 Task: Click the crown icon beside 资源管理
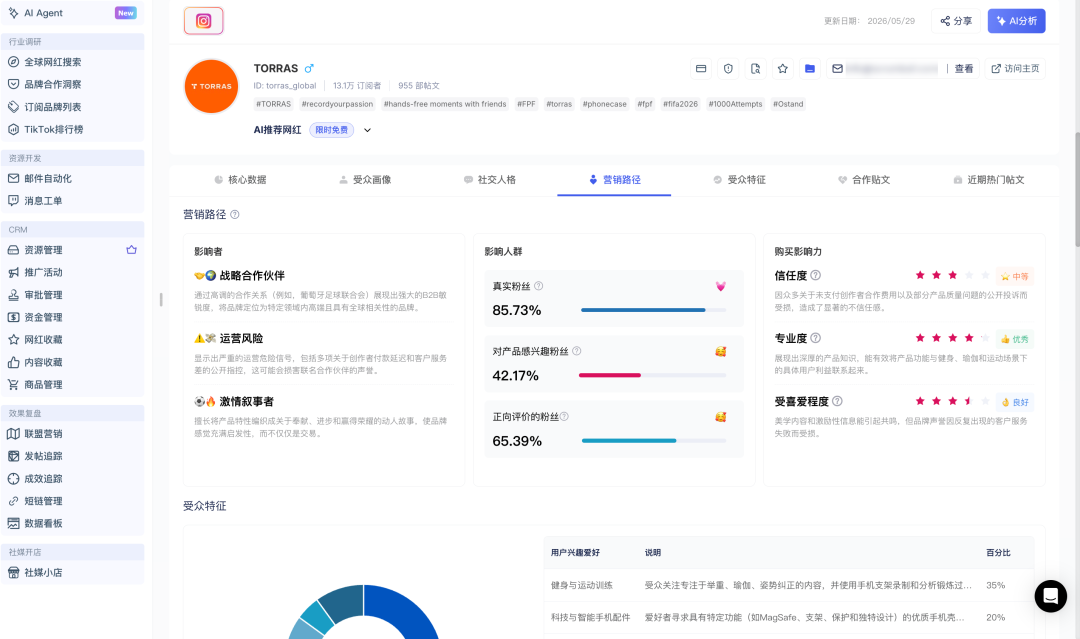coord(132,250)
